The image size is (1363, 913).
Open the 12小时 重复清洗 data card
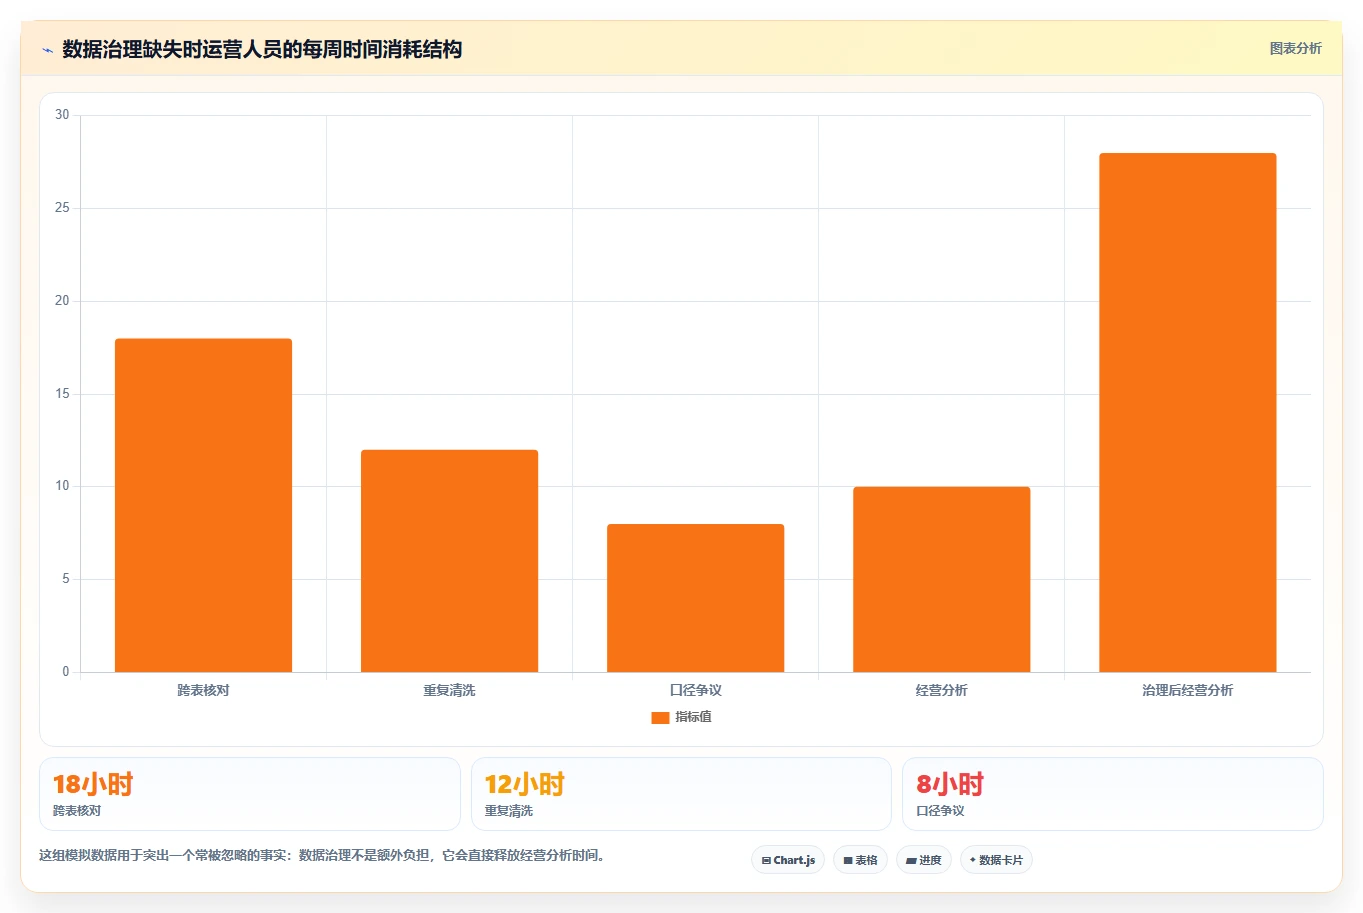tap(681, 794)
